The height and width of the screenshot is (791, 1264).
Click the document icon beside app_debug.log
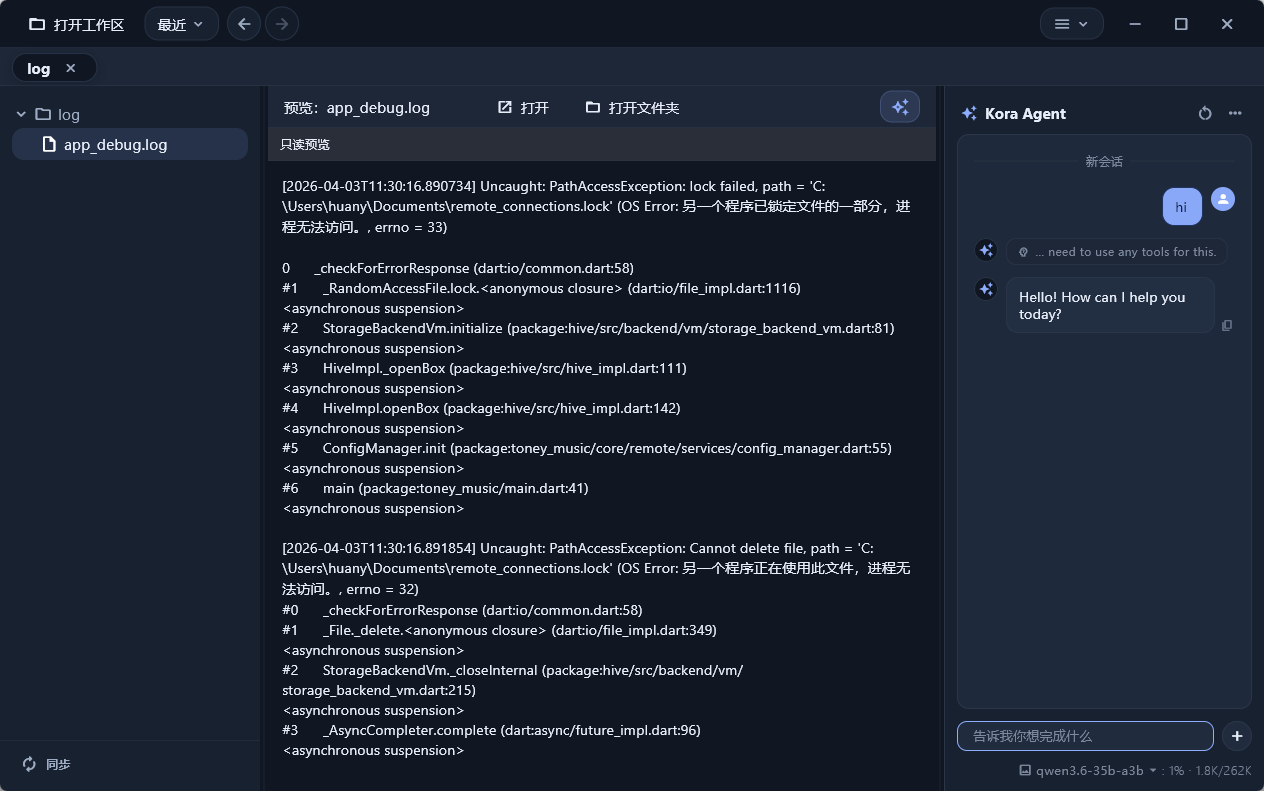(48, 144)
